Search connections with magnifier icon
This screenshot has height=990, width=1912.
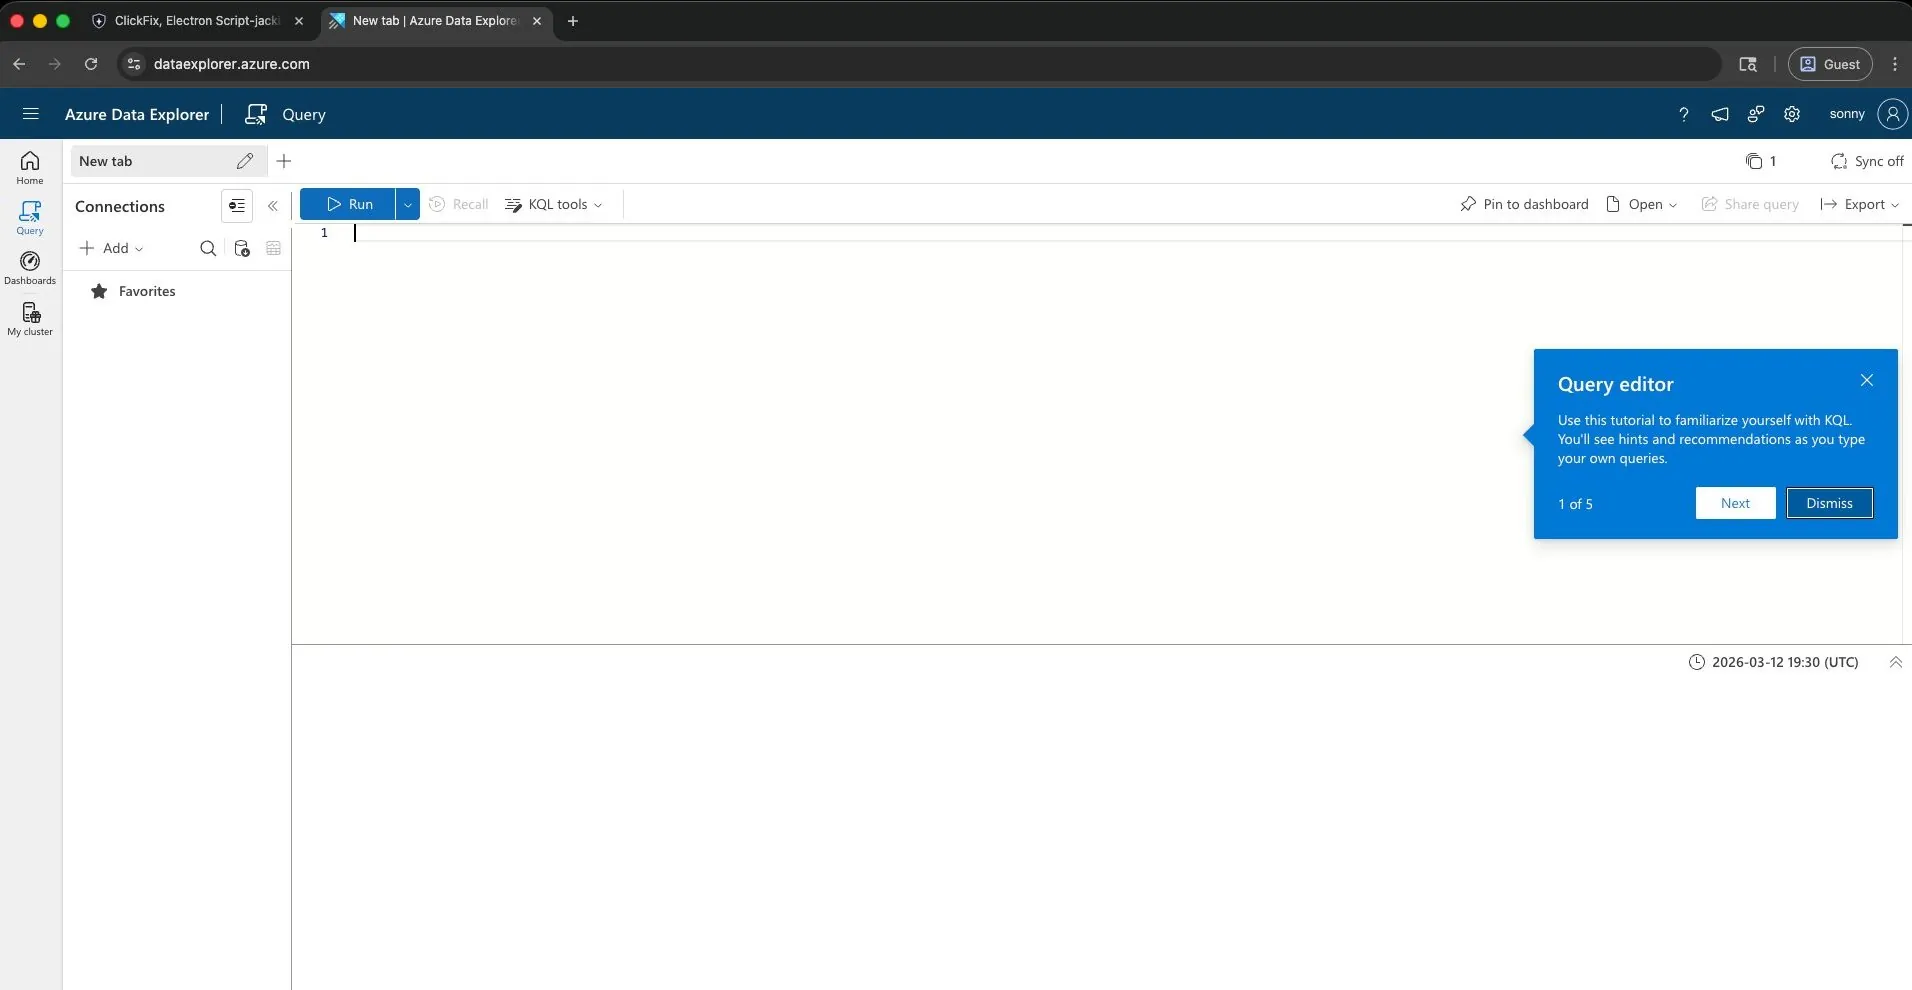point(208,248)
